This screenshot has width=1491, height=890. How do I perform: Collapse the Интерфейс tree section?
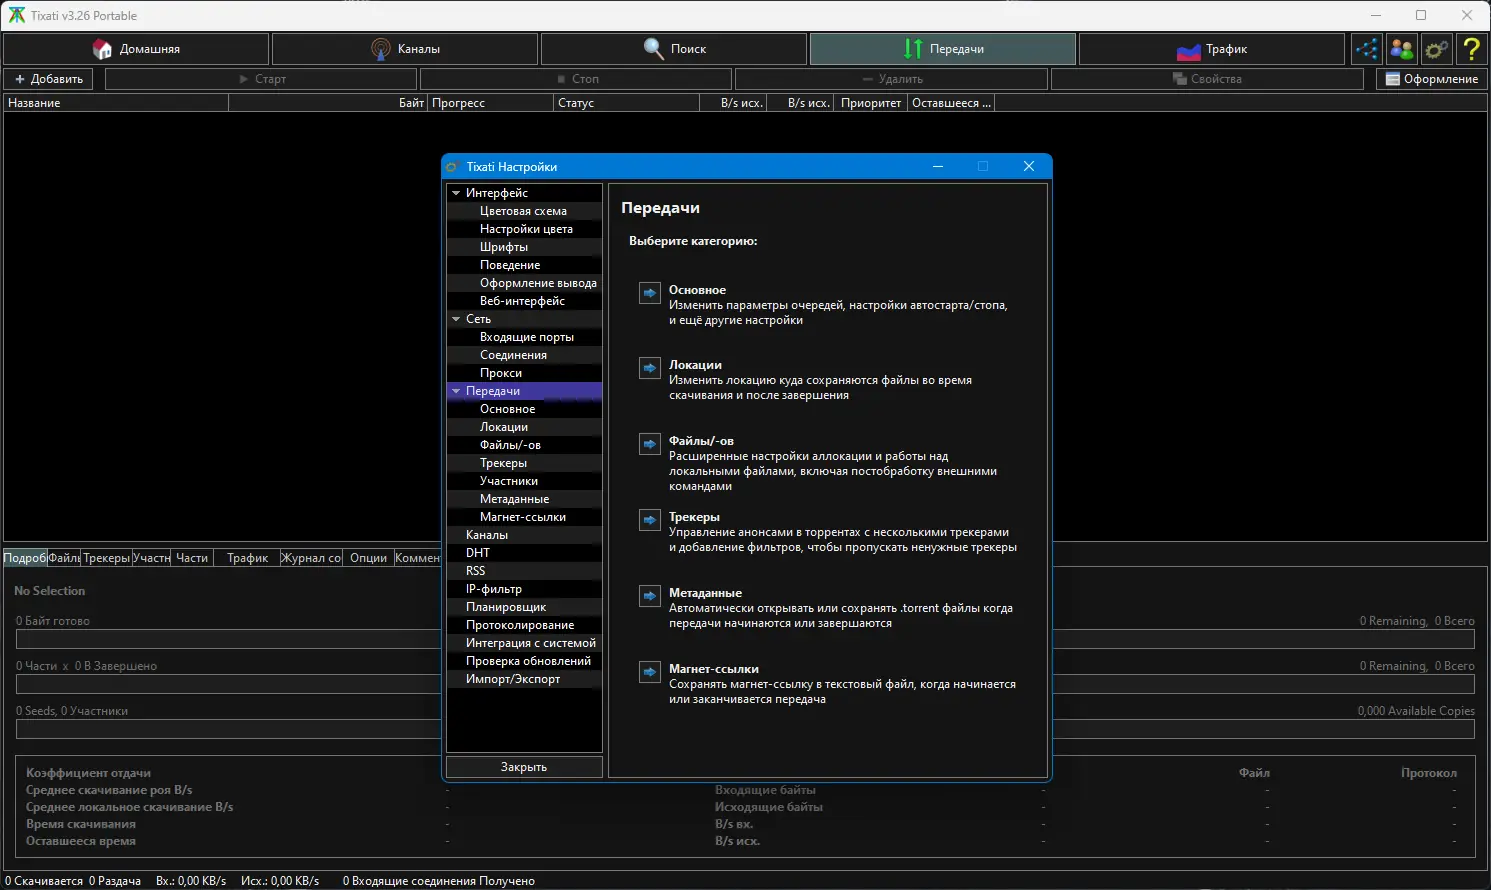(x=456, y=193)
